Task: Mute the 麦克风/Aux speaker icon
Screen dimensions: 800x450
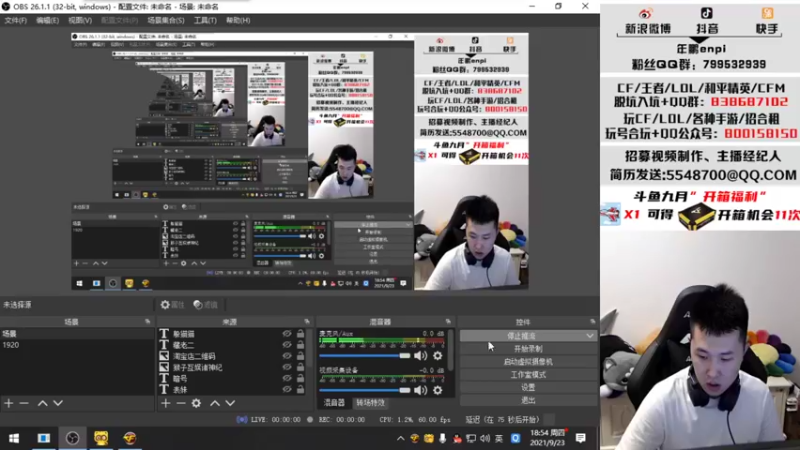Action: click(x=420, y=356)
